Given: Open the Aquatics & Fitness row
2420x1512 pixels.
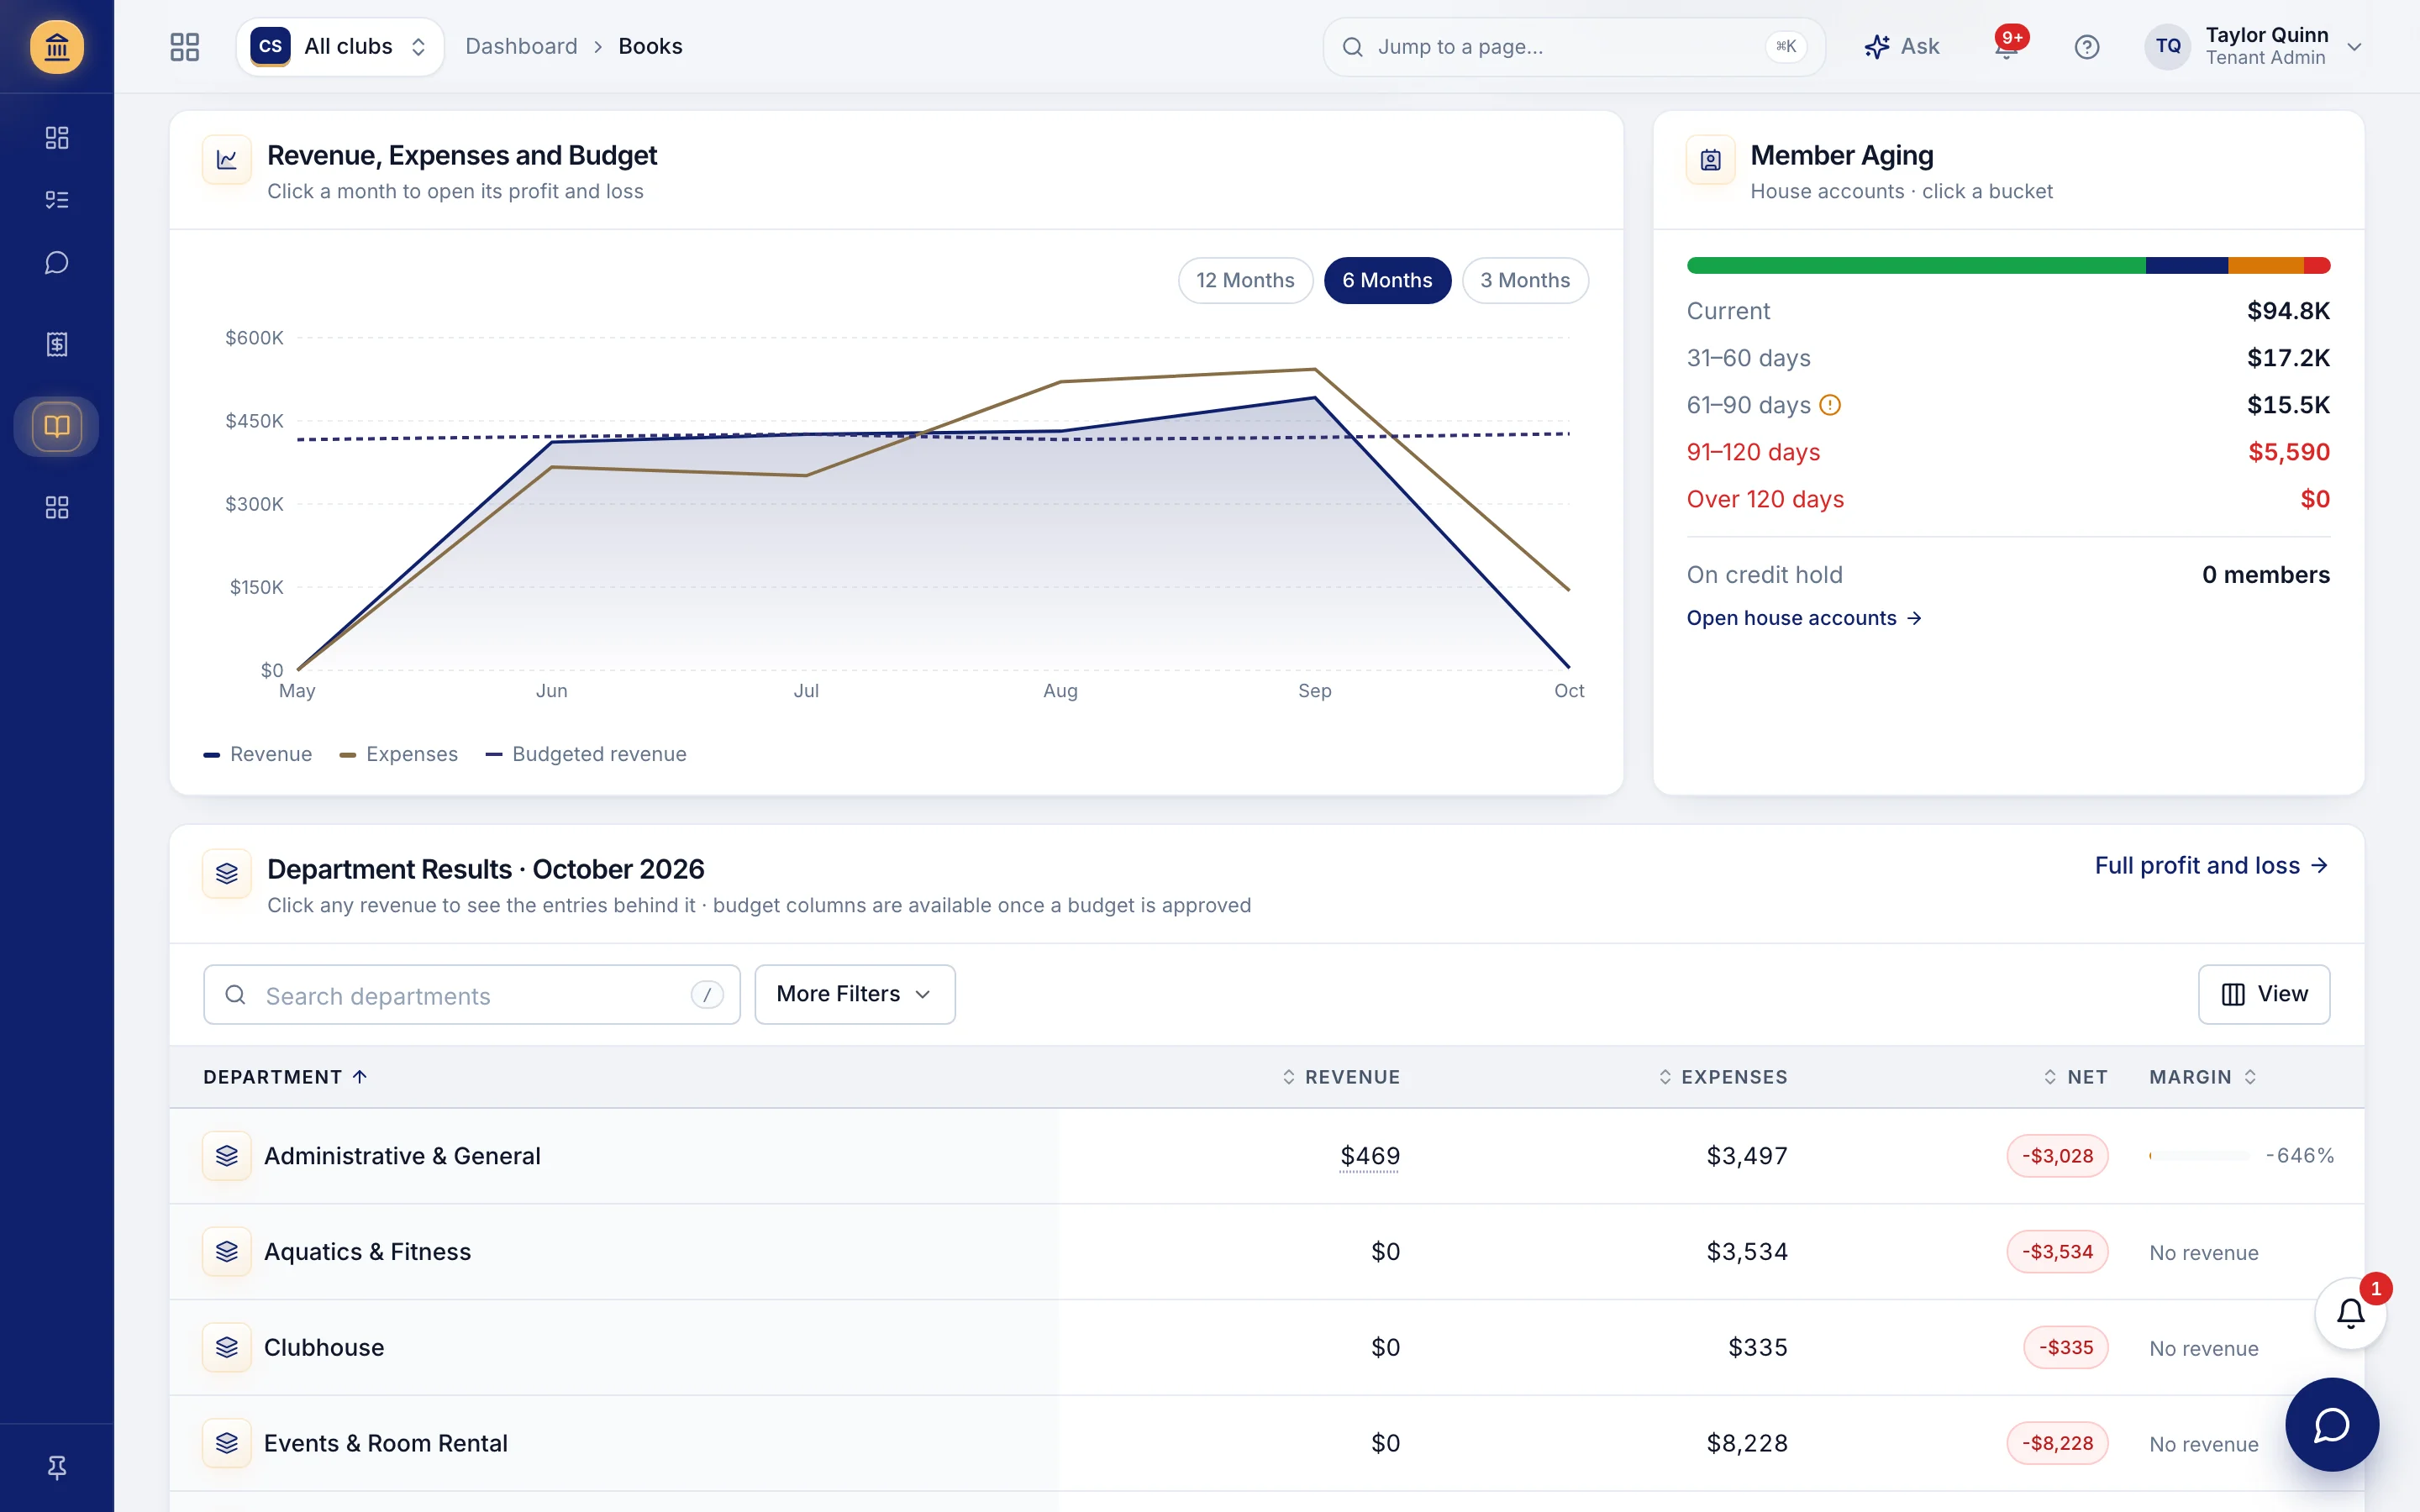Looking at the screenshot, I should 1267,1252.
